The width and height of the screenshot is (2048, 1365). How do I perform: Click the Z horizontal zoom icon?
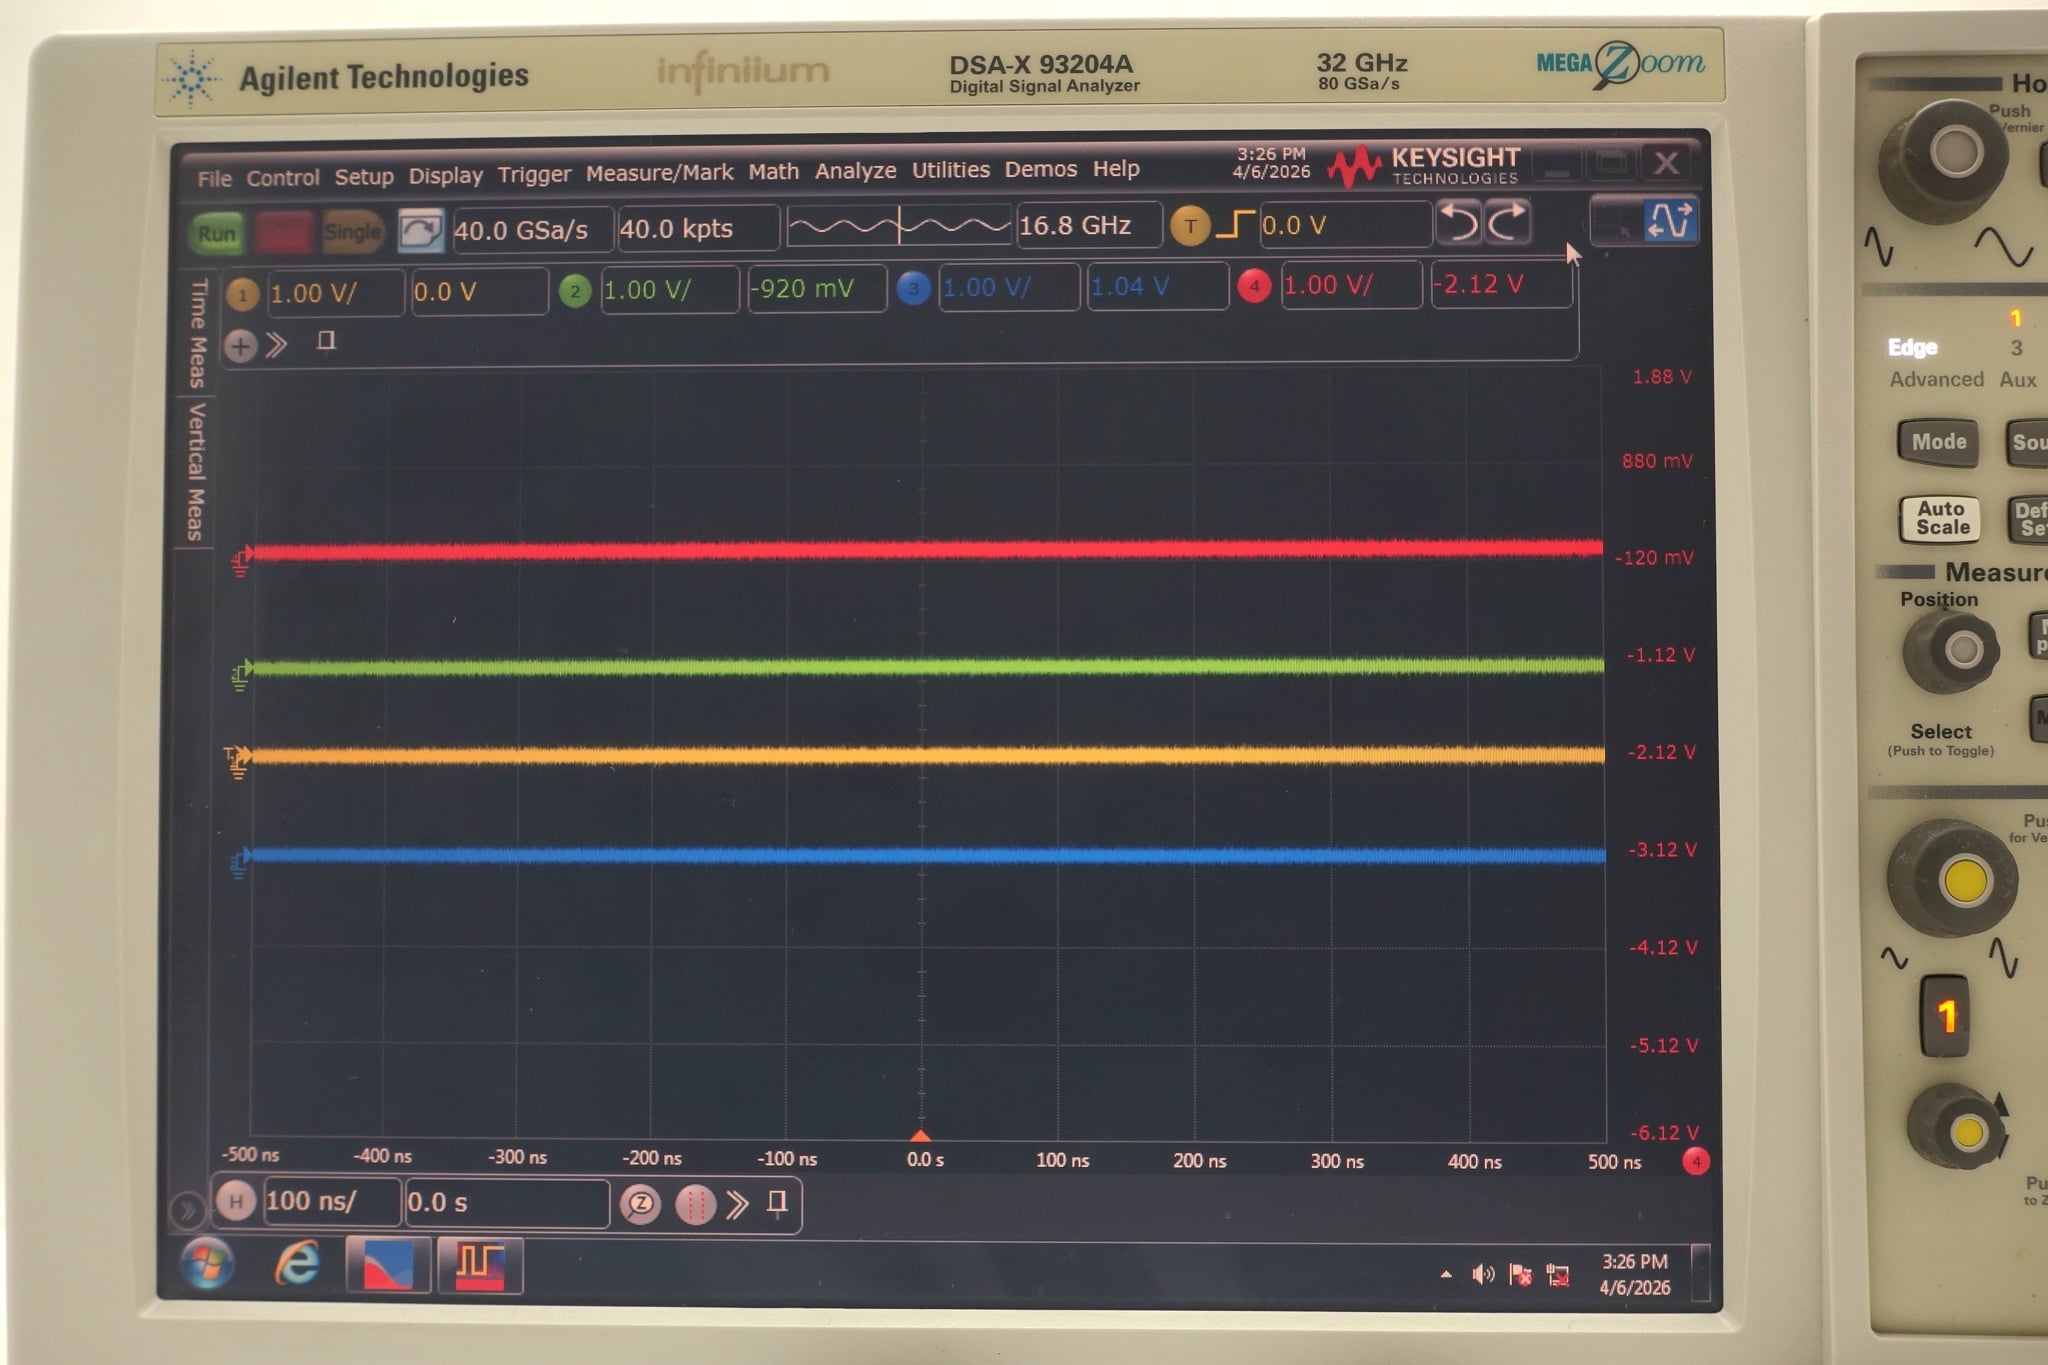[641, 1204]
